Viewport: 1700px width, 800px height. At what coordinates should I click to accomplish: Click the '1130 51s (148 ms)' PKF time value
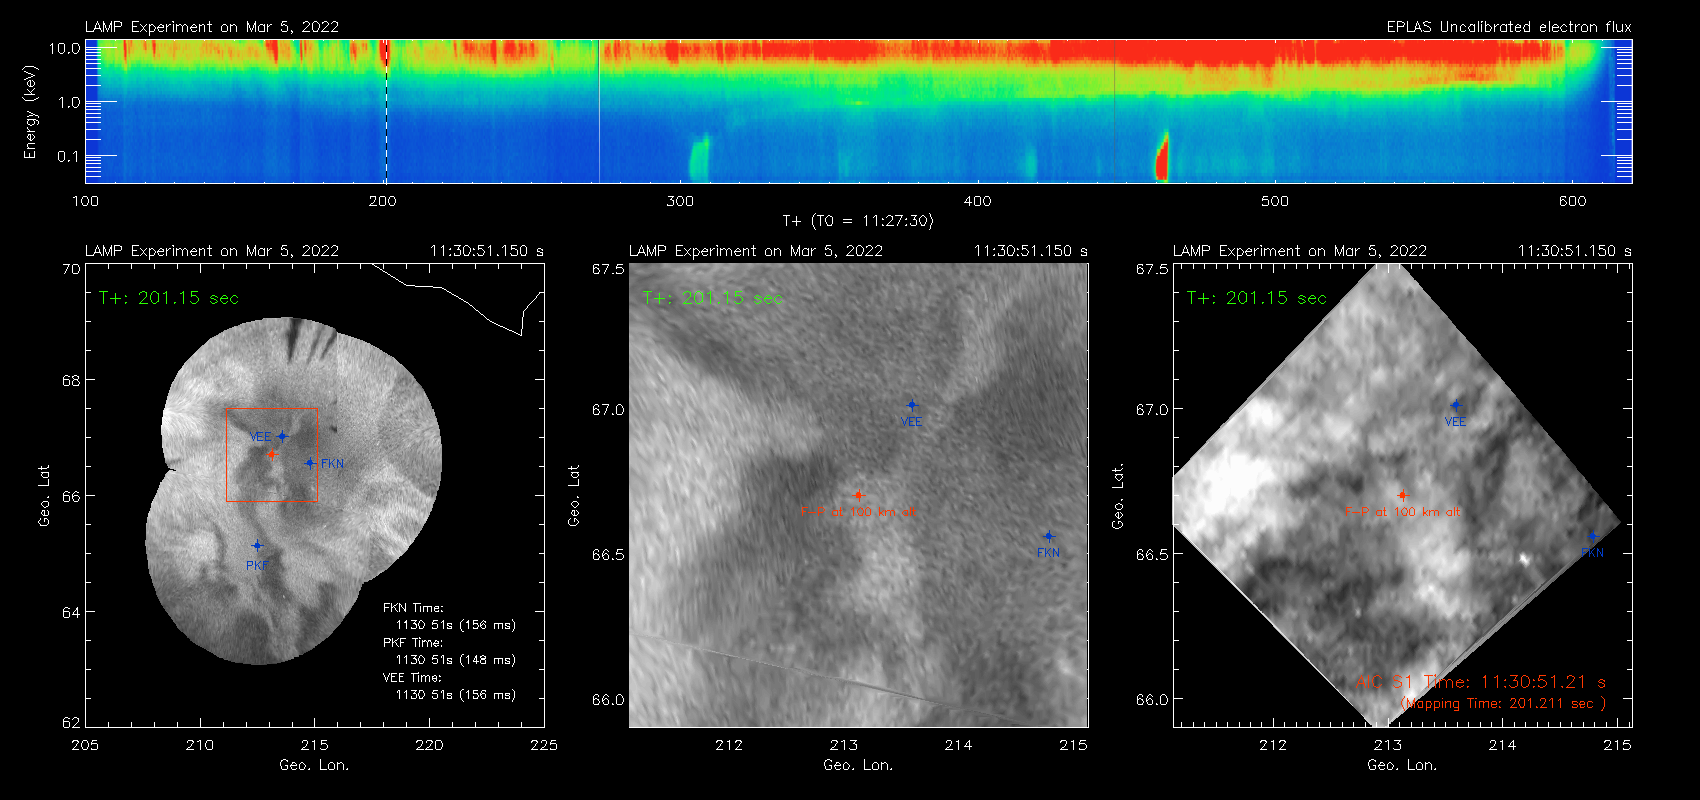point(456,660)
